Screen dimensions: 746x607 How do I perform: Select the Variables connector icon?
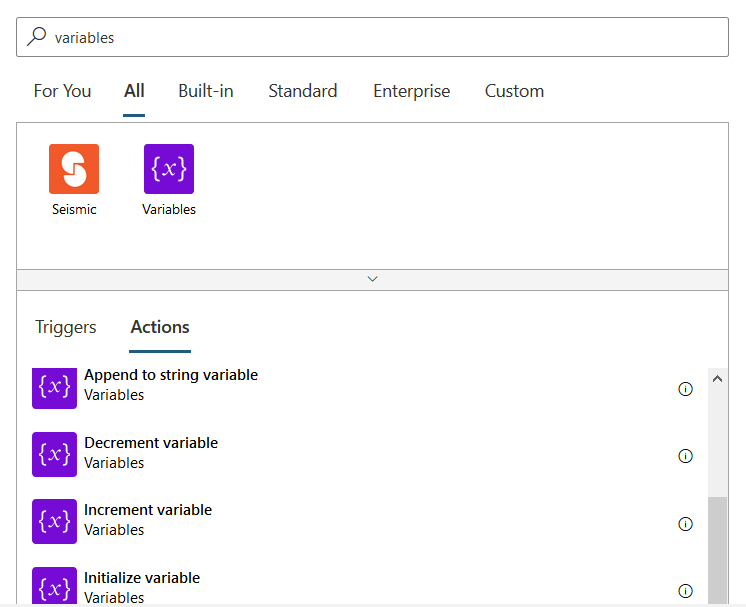pos(169,169)
